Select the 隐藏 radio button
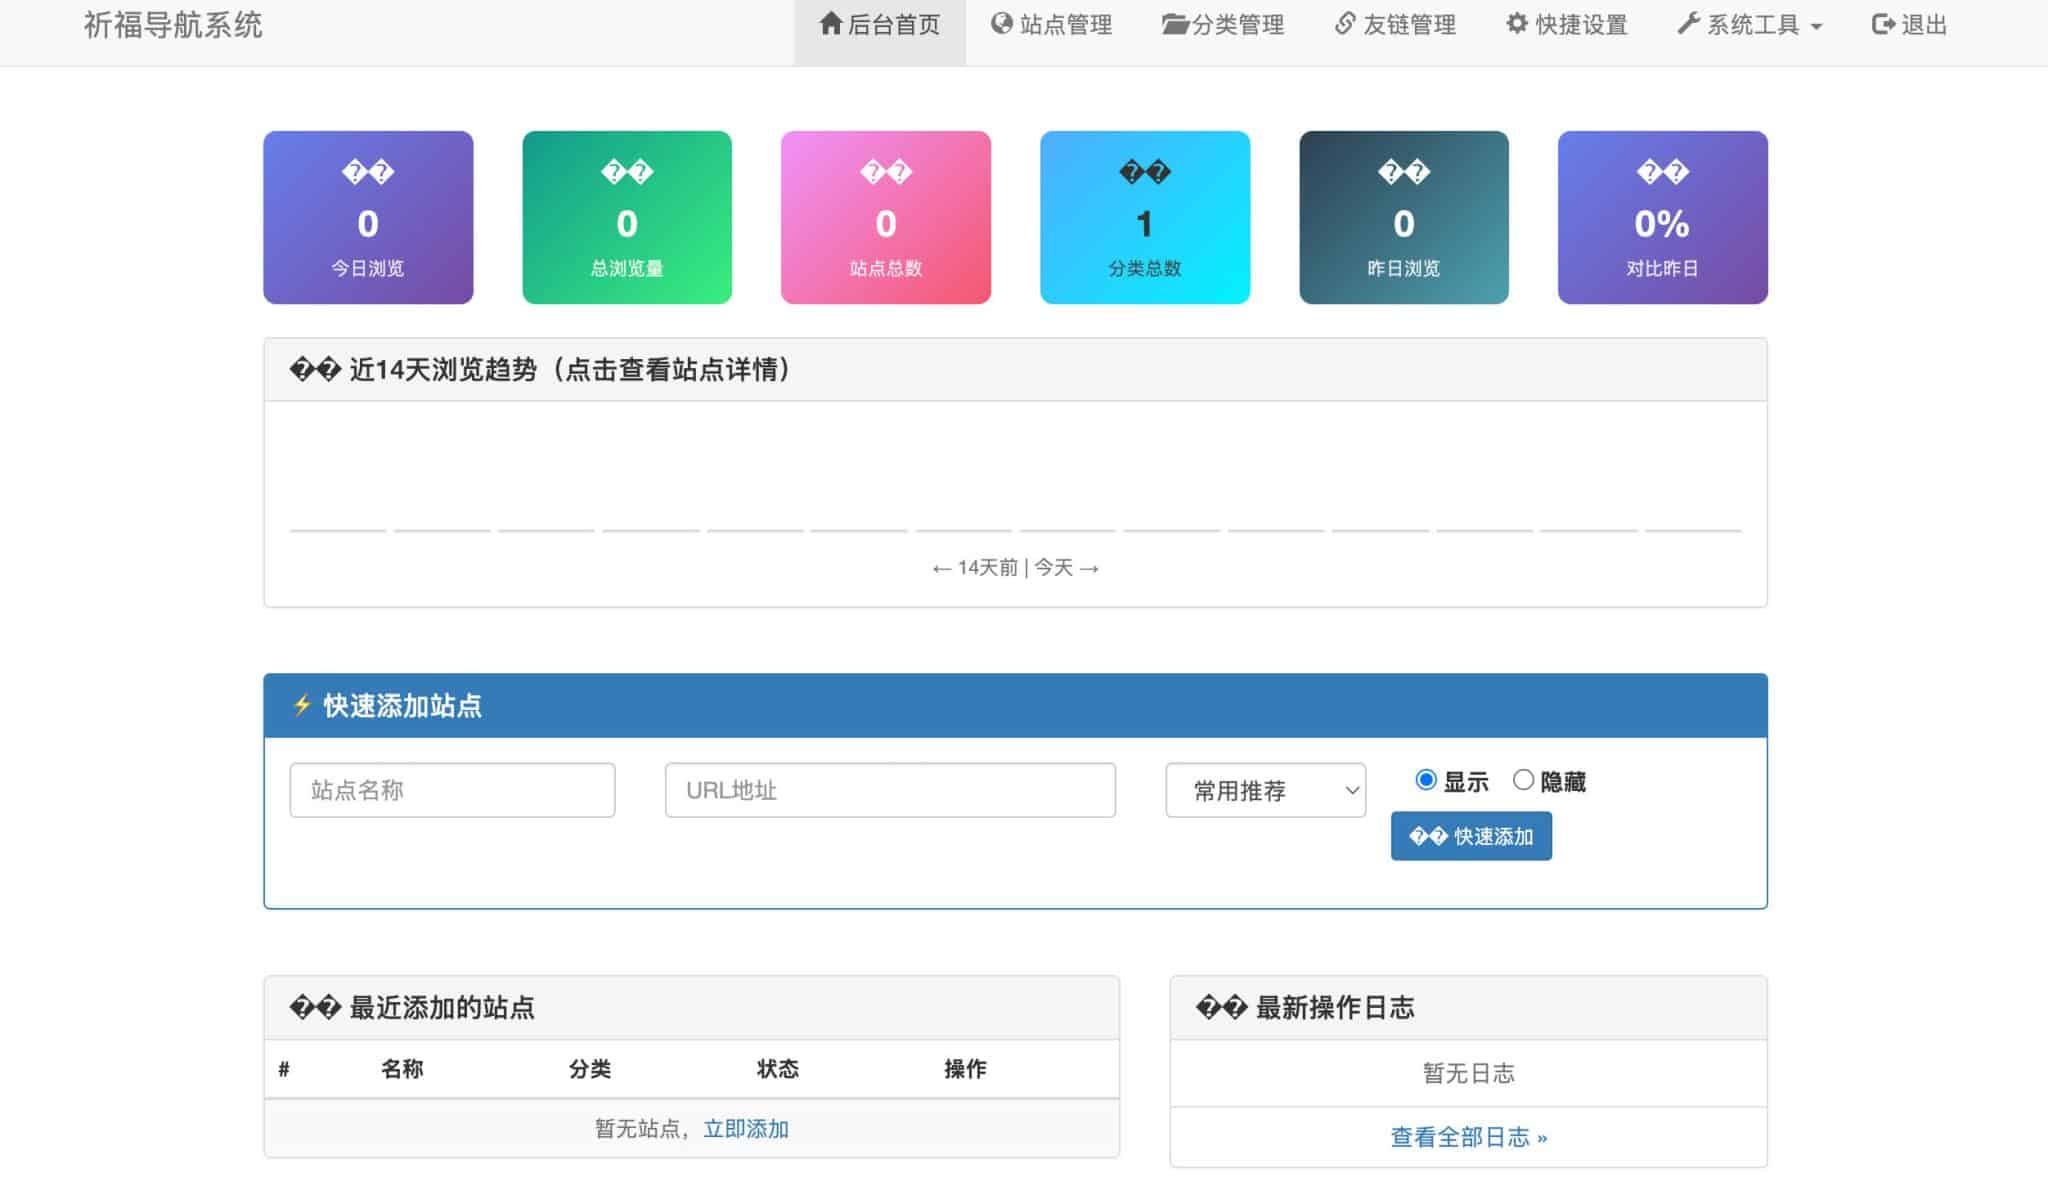Viewport: 2048px width, 1191px height. (1523, 780)
